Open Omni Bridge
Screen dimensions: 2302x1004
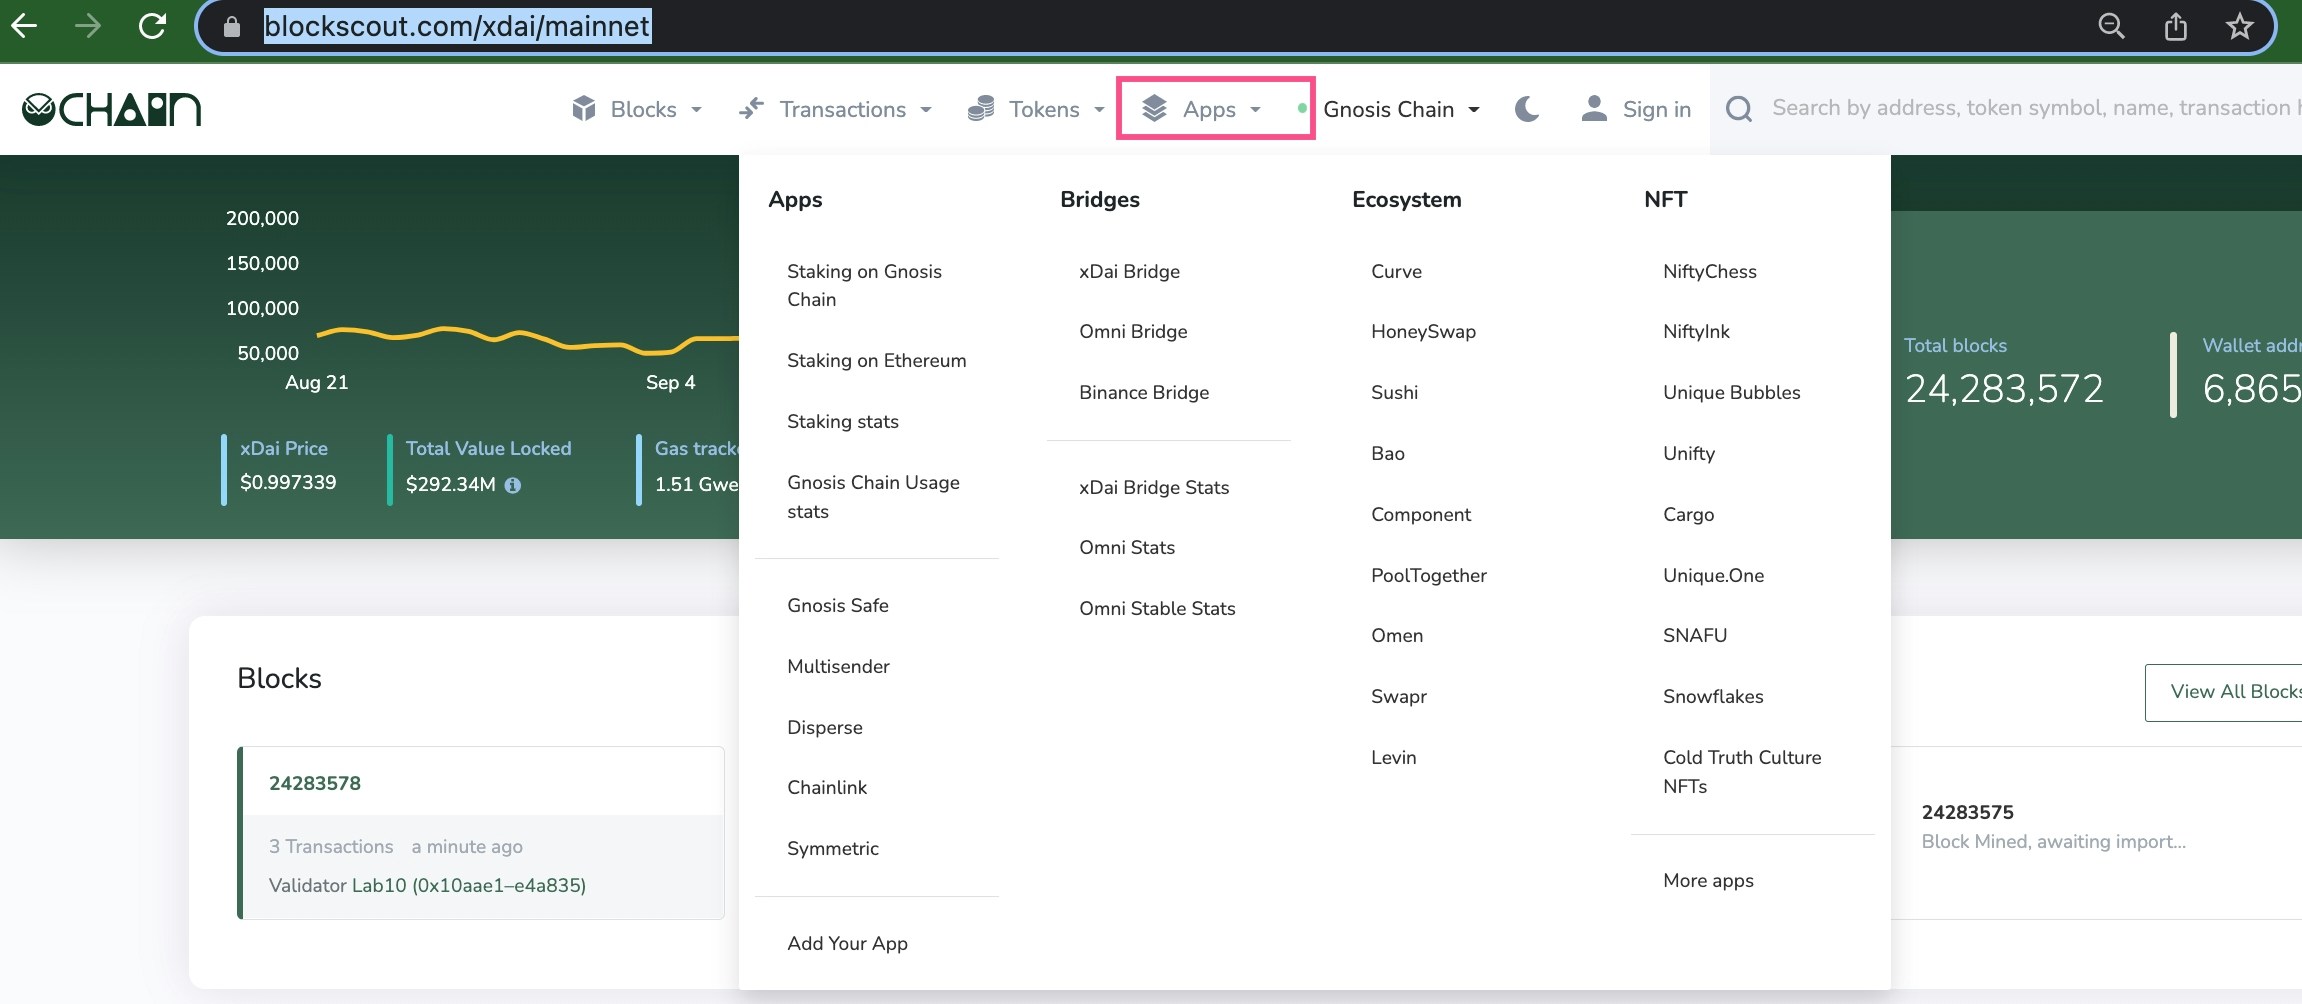coord(1133,331)
